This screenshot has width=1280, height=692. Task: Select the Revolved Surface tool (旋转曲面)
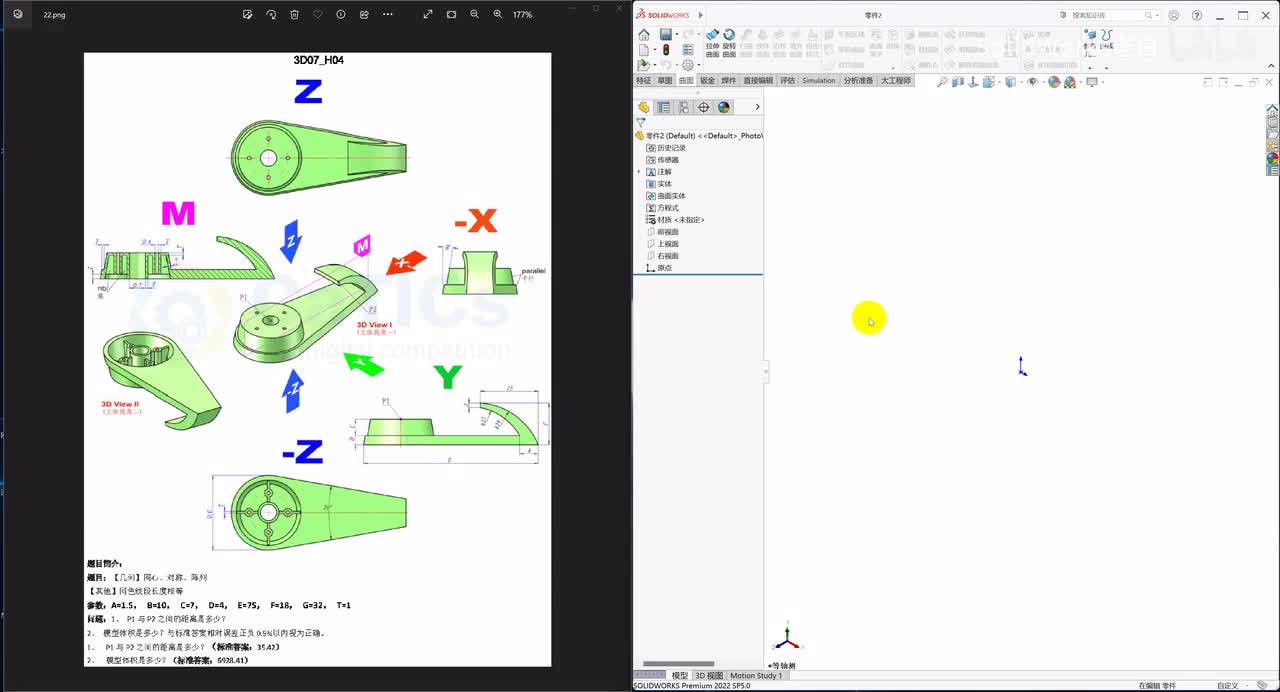point(729,41)
